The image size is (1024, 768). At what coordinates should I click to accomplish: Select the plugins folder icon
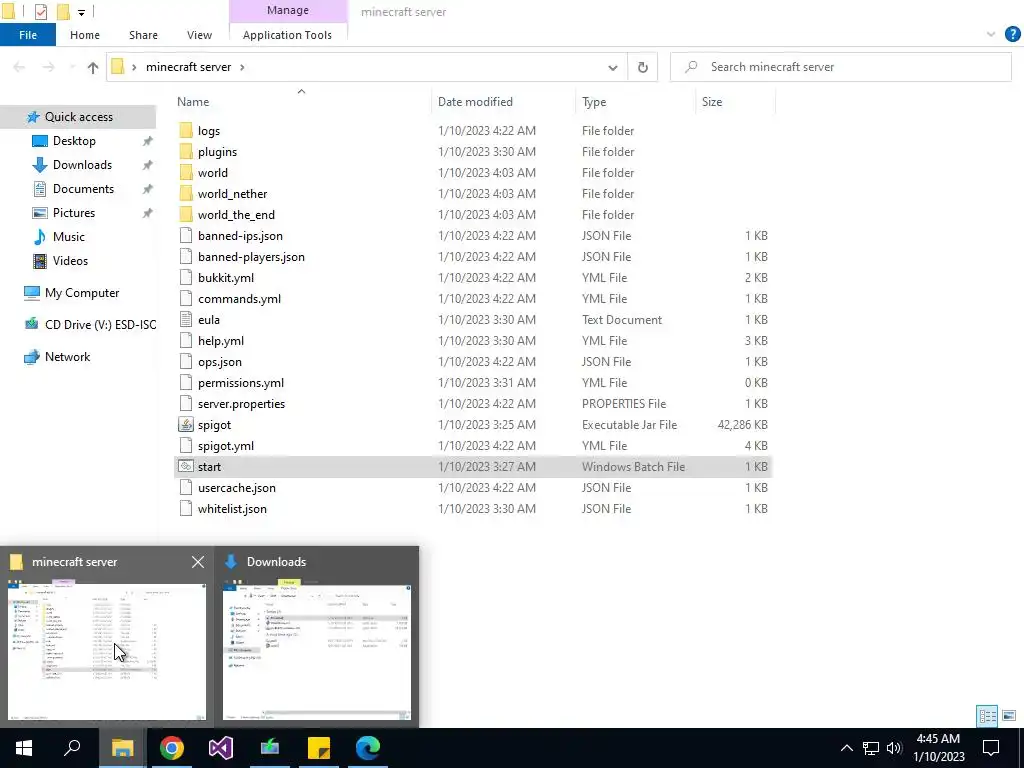coord(186,152)
